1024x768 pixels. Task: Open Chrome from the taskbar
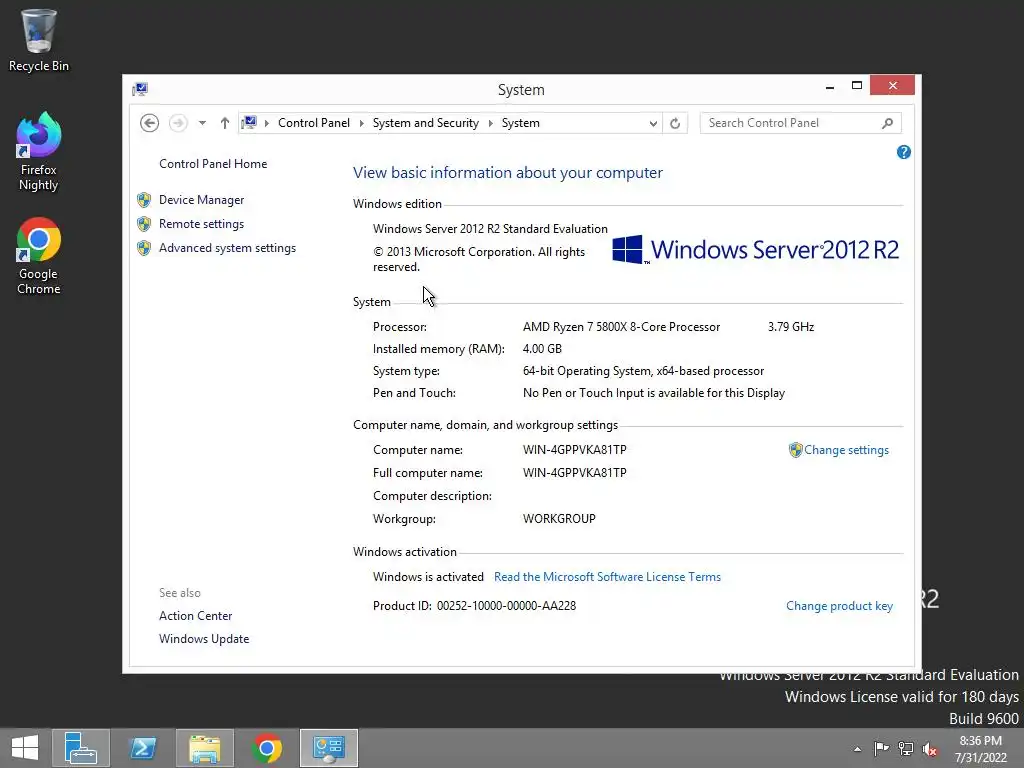pos(266,748)
